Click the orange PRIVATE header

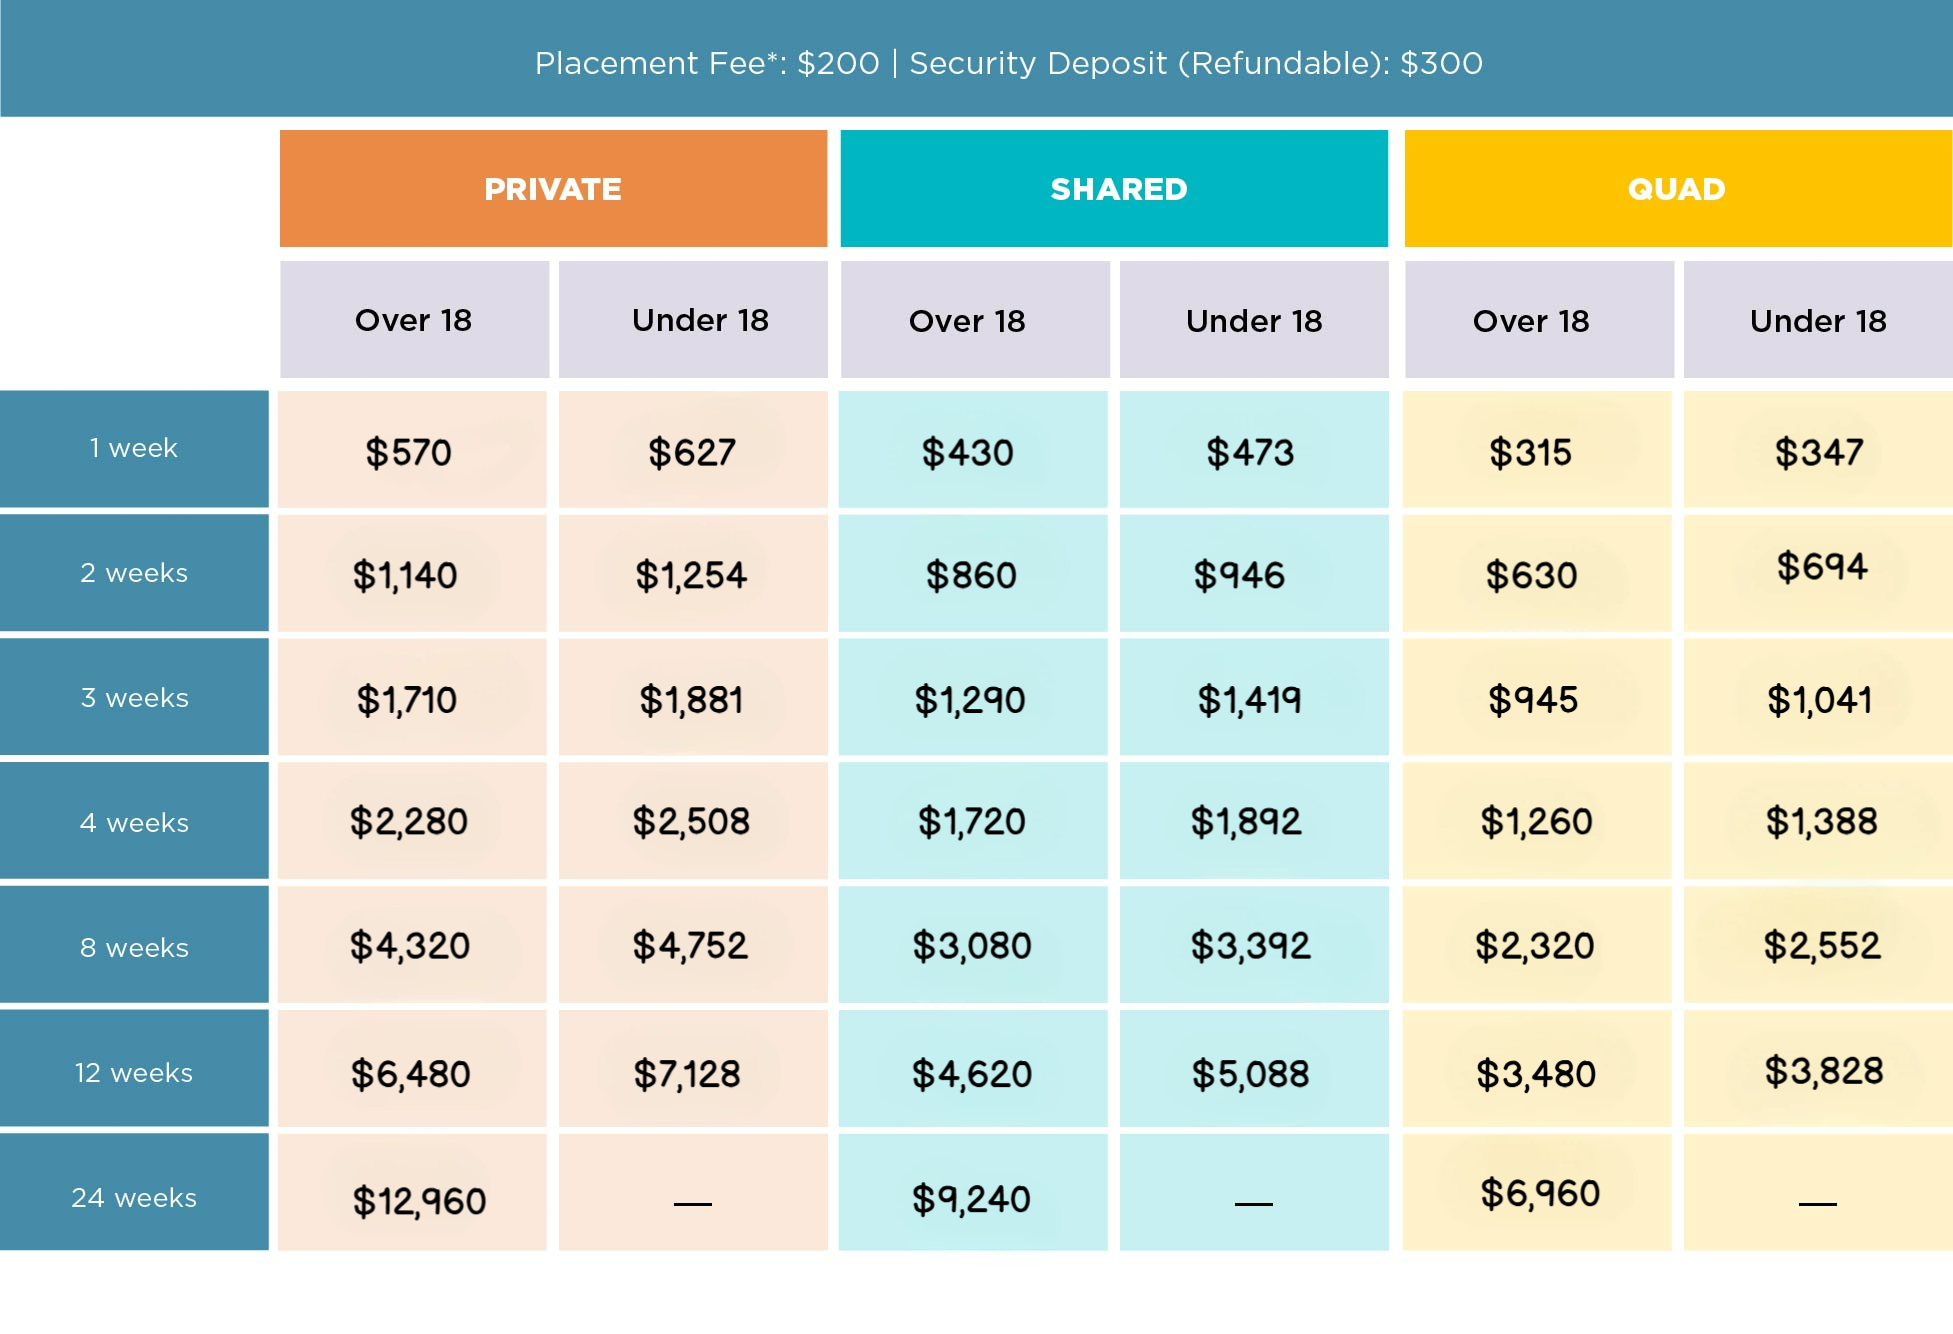tap(553, 189)
